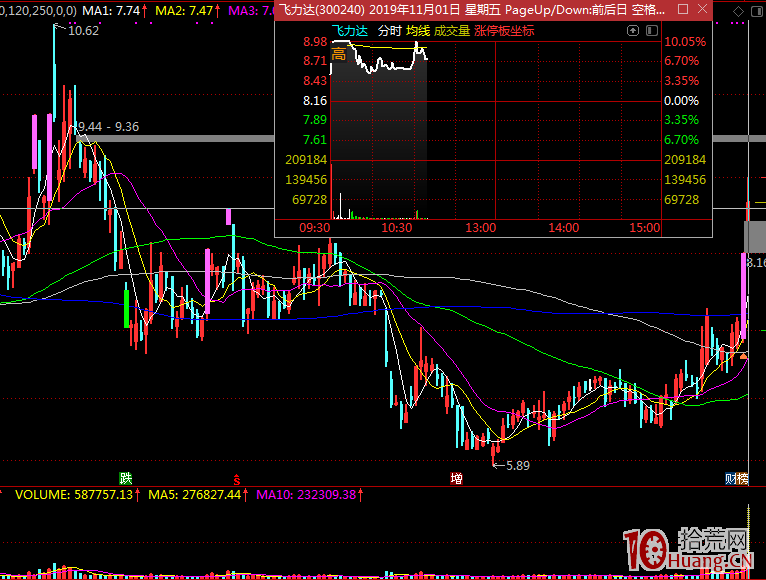Click the 10.62 high price label

click(x=84, y=31)
